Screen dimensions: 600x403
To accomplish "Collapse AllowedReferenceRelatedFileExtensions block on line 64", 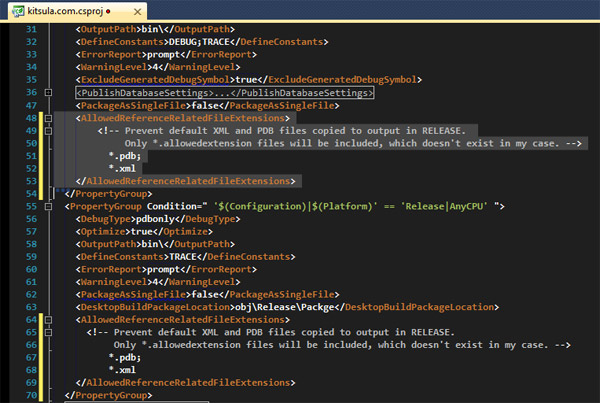I will (x=48, y=320).
